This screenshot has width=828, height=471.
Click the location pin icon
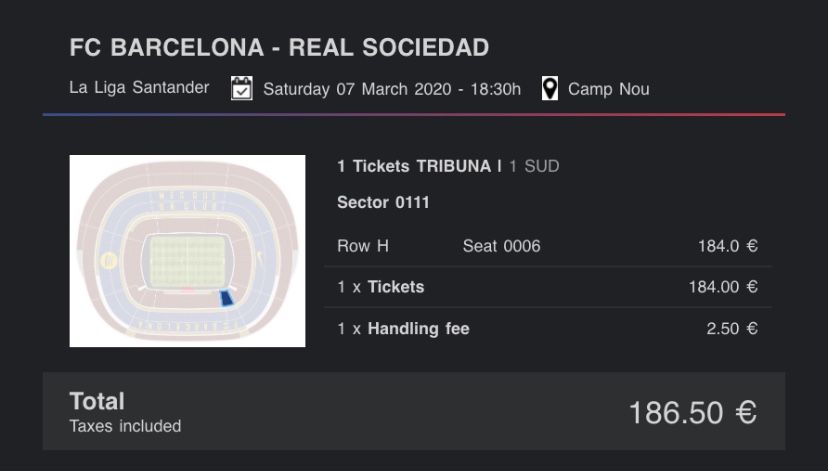(549, 89)
